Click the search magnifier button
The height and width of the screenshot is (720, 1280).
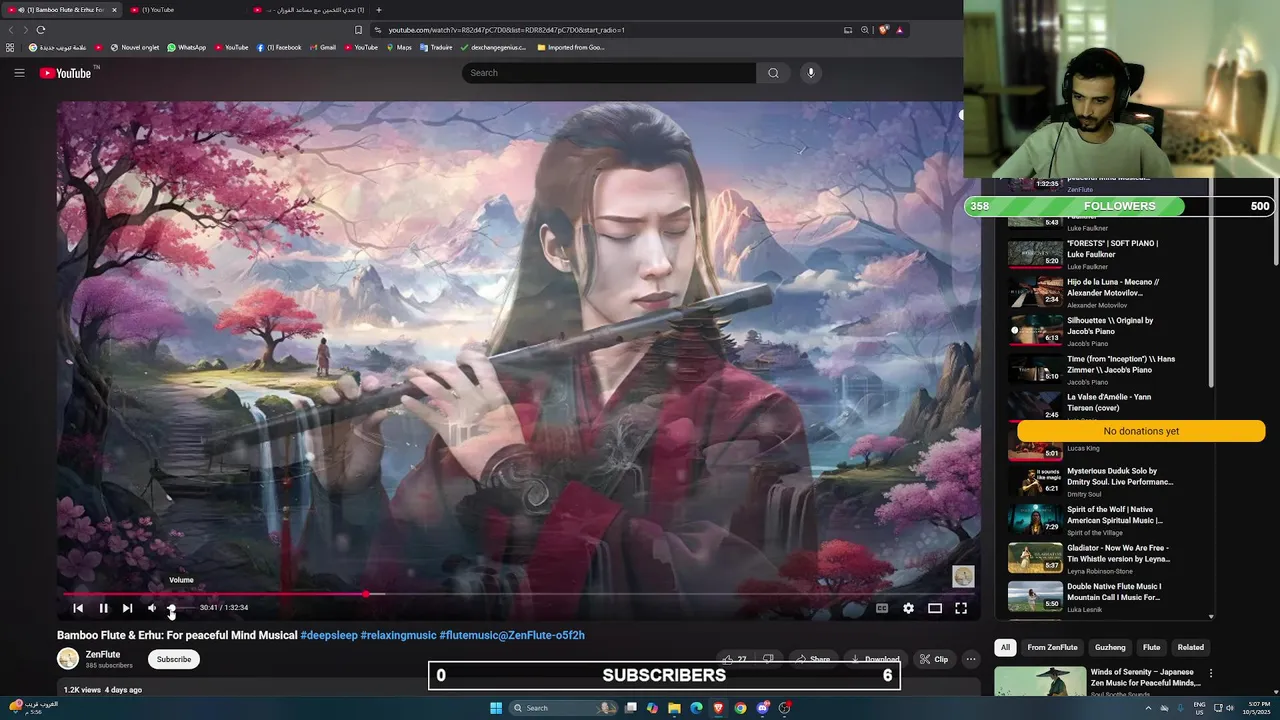pos(773,73)
